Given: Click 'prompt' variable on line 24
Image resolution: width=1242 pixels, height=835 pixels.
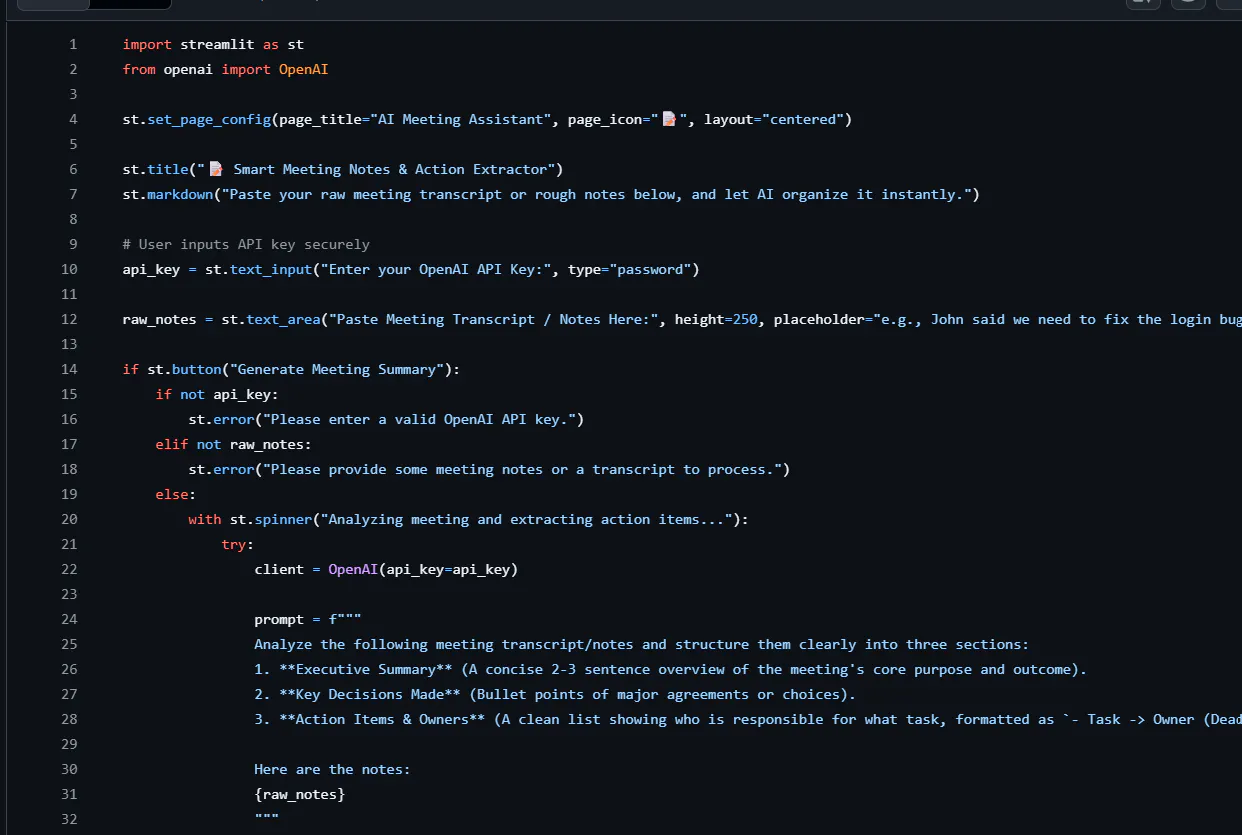Looking at the screenshot, I should pyautogui.click(x=279, y=619).
